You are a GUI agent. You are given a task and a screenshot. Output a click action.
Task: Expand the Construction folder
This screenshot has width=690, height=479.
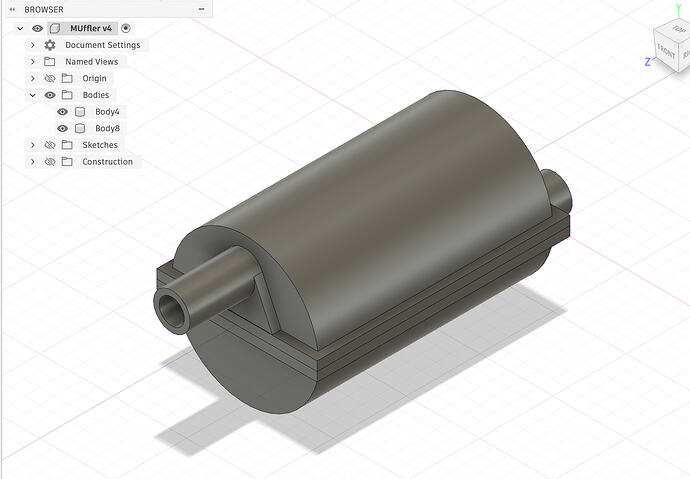tap(33, 162)
